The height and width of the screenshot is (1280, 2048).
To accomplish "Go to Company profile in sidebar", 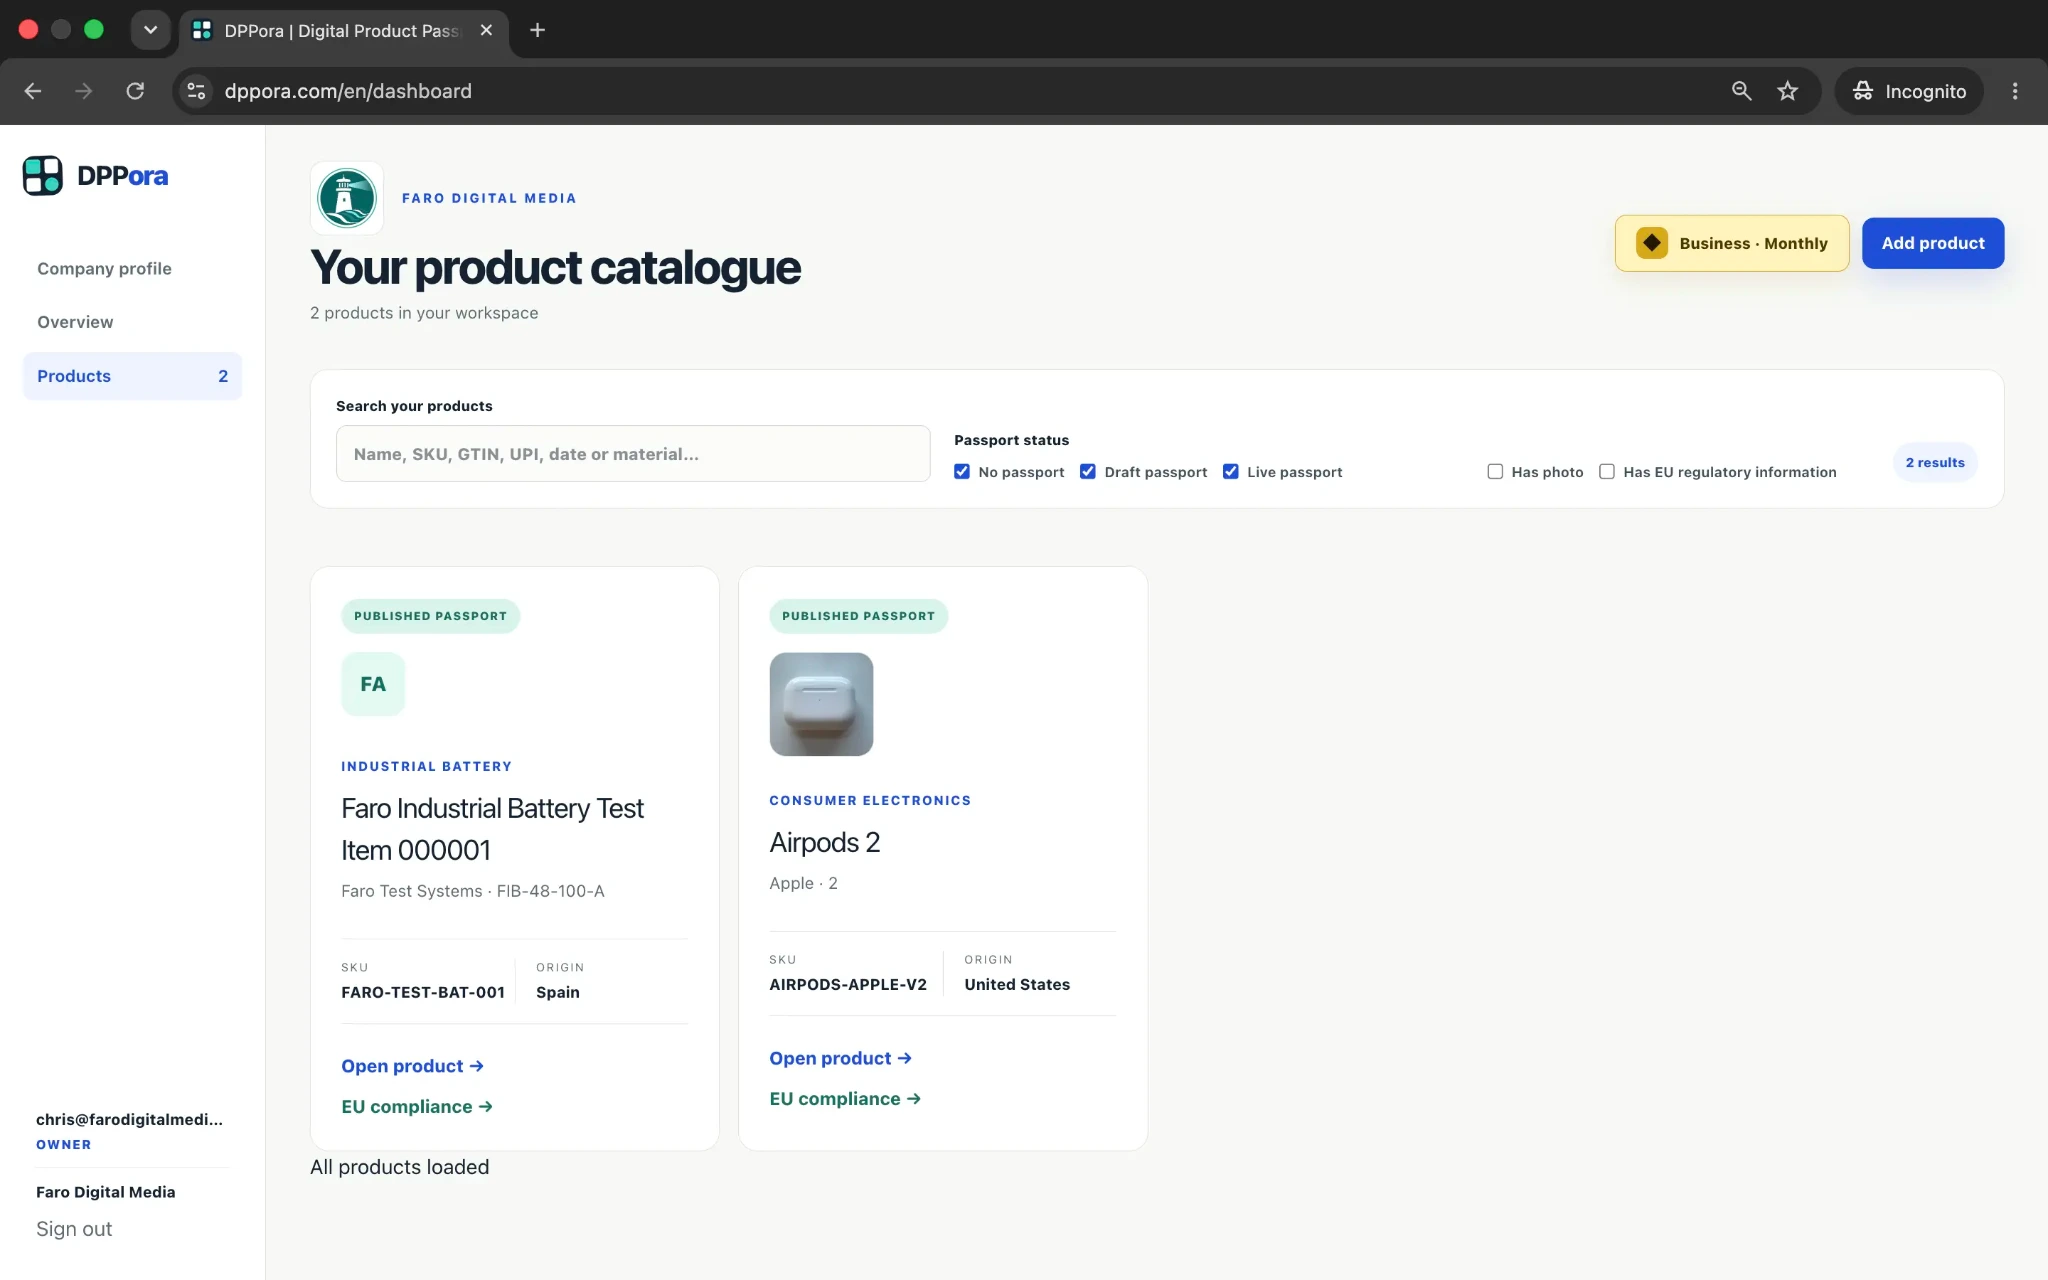I will (104, 268).
